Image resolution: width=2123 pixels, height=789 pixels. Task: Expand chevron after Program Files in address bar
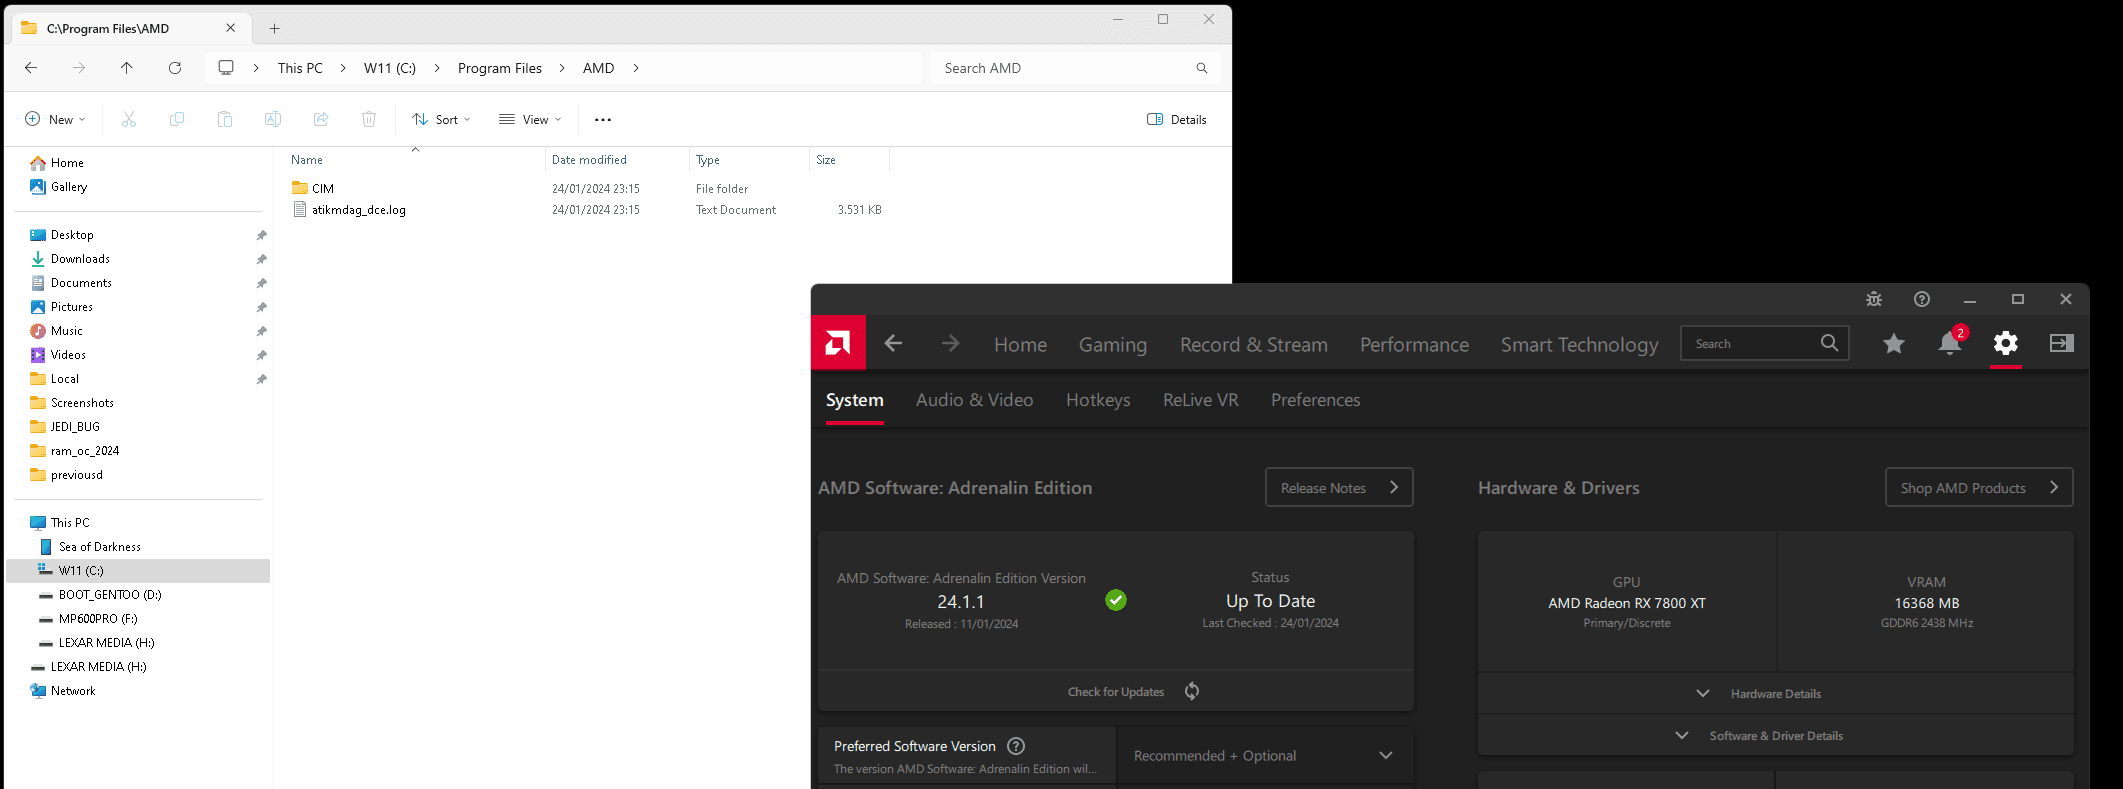tap(562, 68)
